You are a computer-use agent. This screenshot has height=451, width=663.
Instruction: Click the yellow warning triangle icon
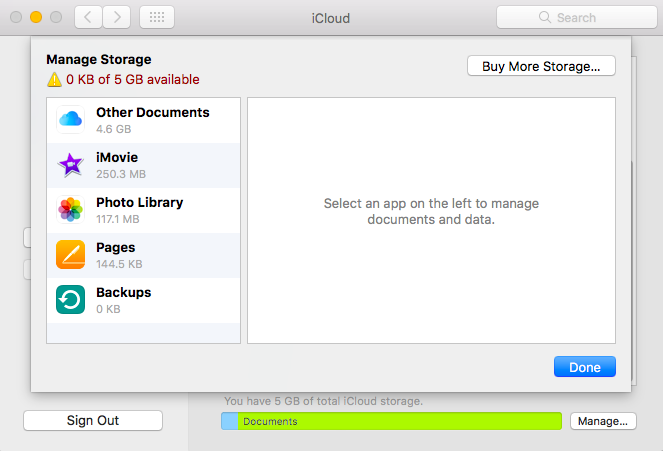pos(54,79)
